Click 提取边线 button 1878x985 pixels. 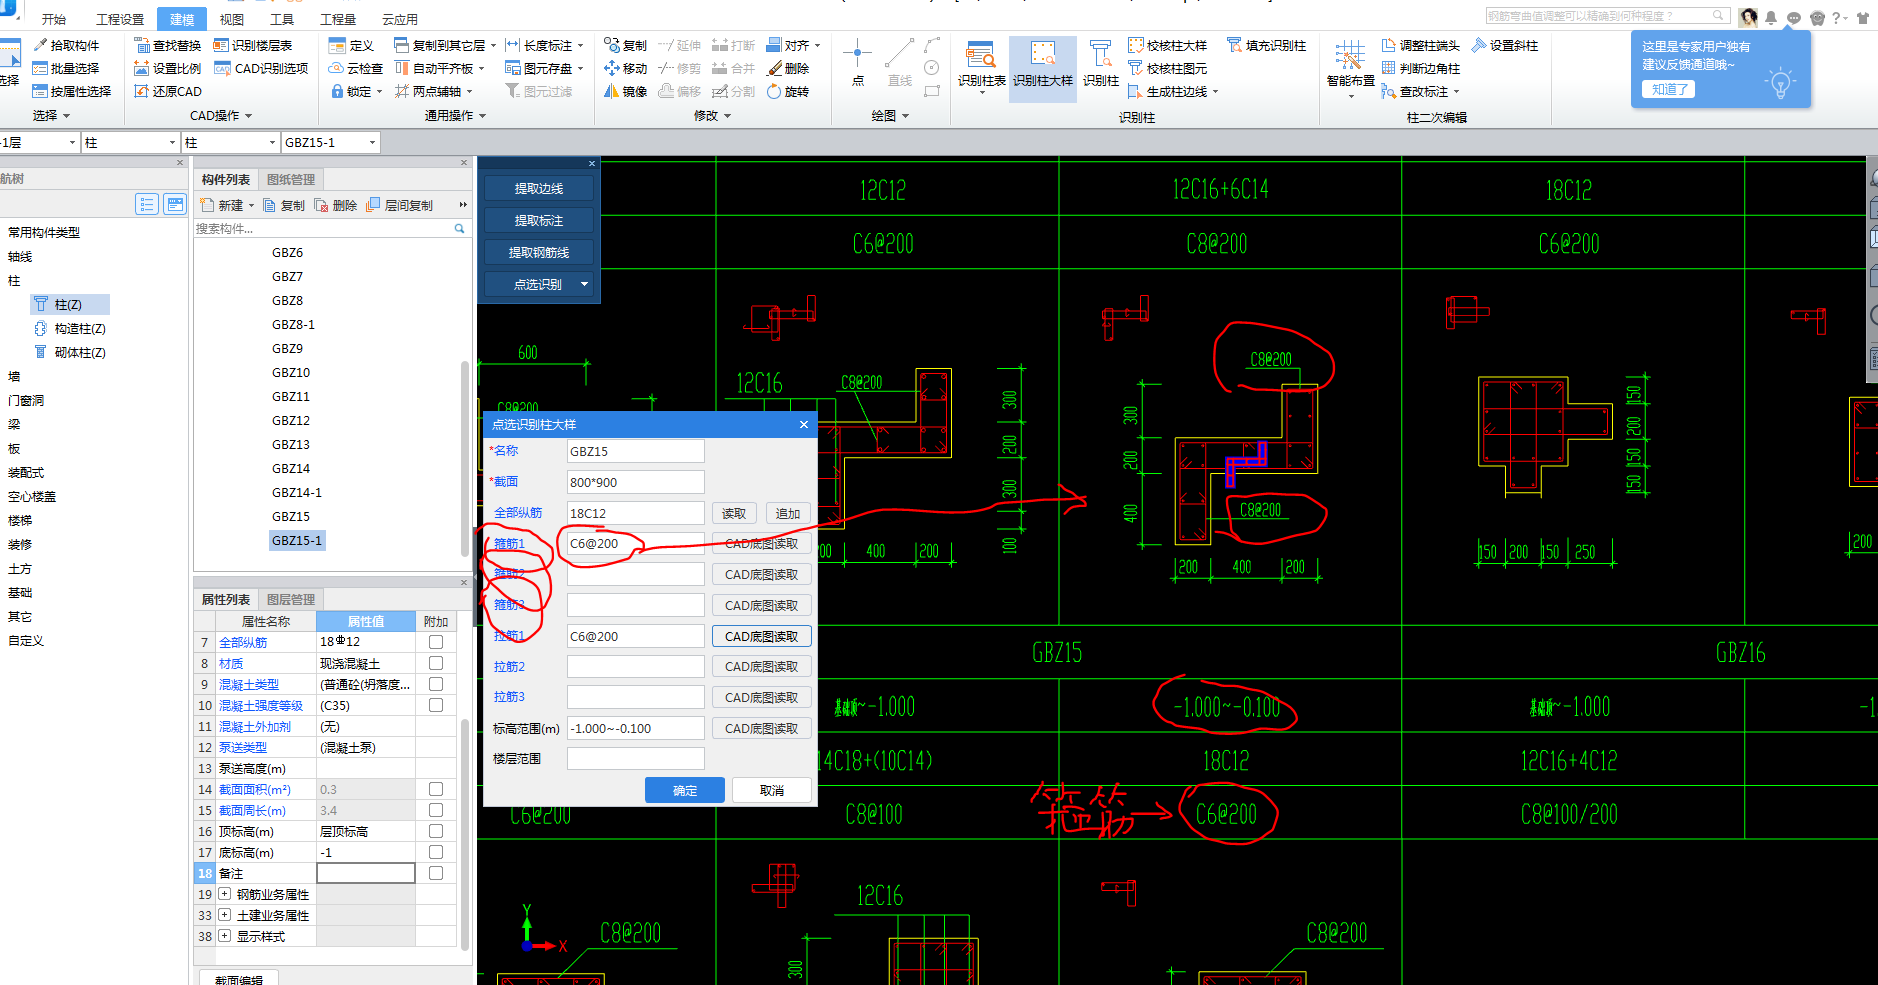click(x=539, y=188)
